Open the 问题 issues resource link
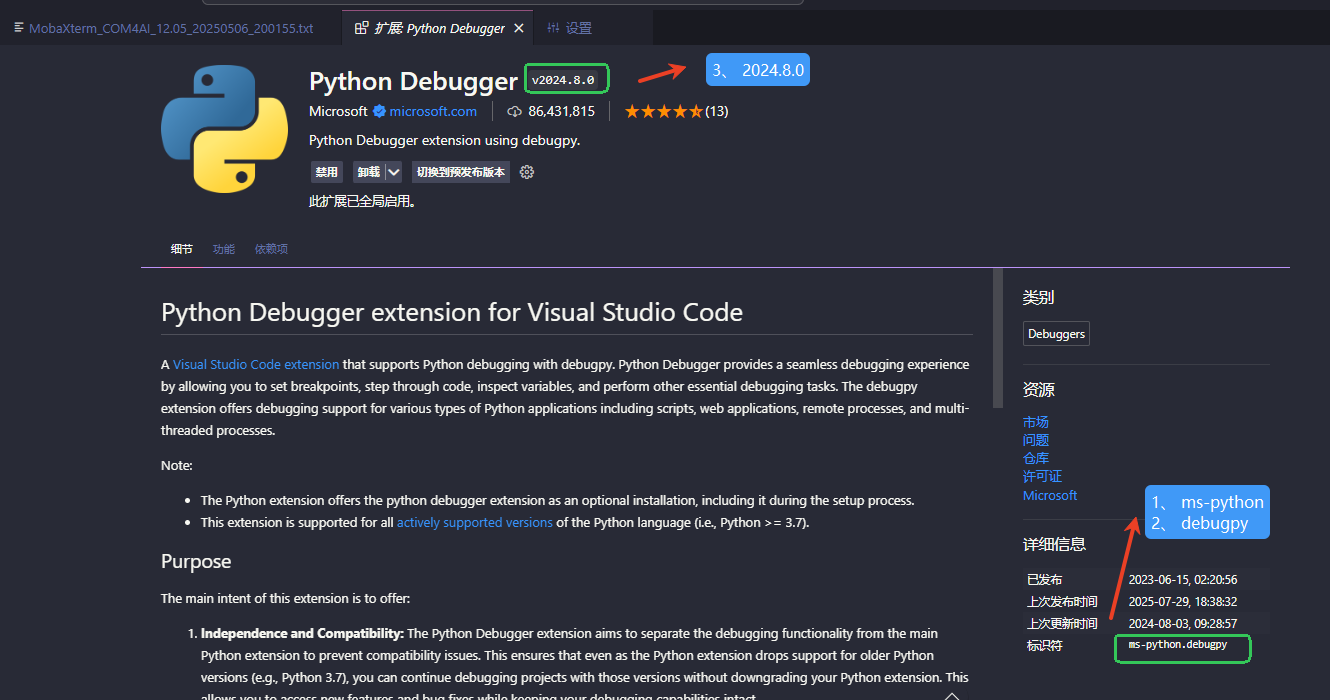This screenshot has width=1330, height=700. [1036, 440]
